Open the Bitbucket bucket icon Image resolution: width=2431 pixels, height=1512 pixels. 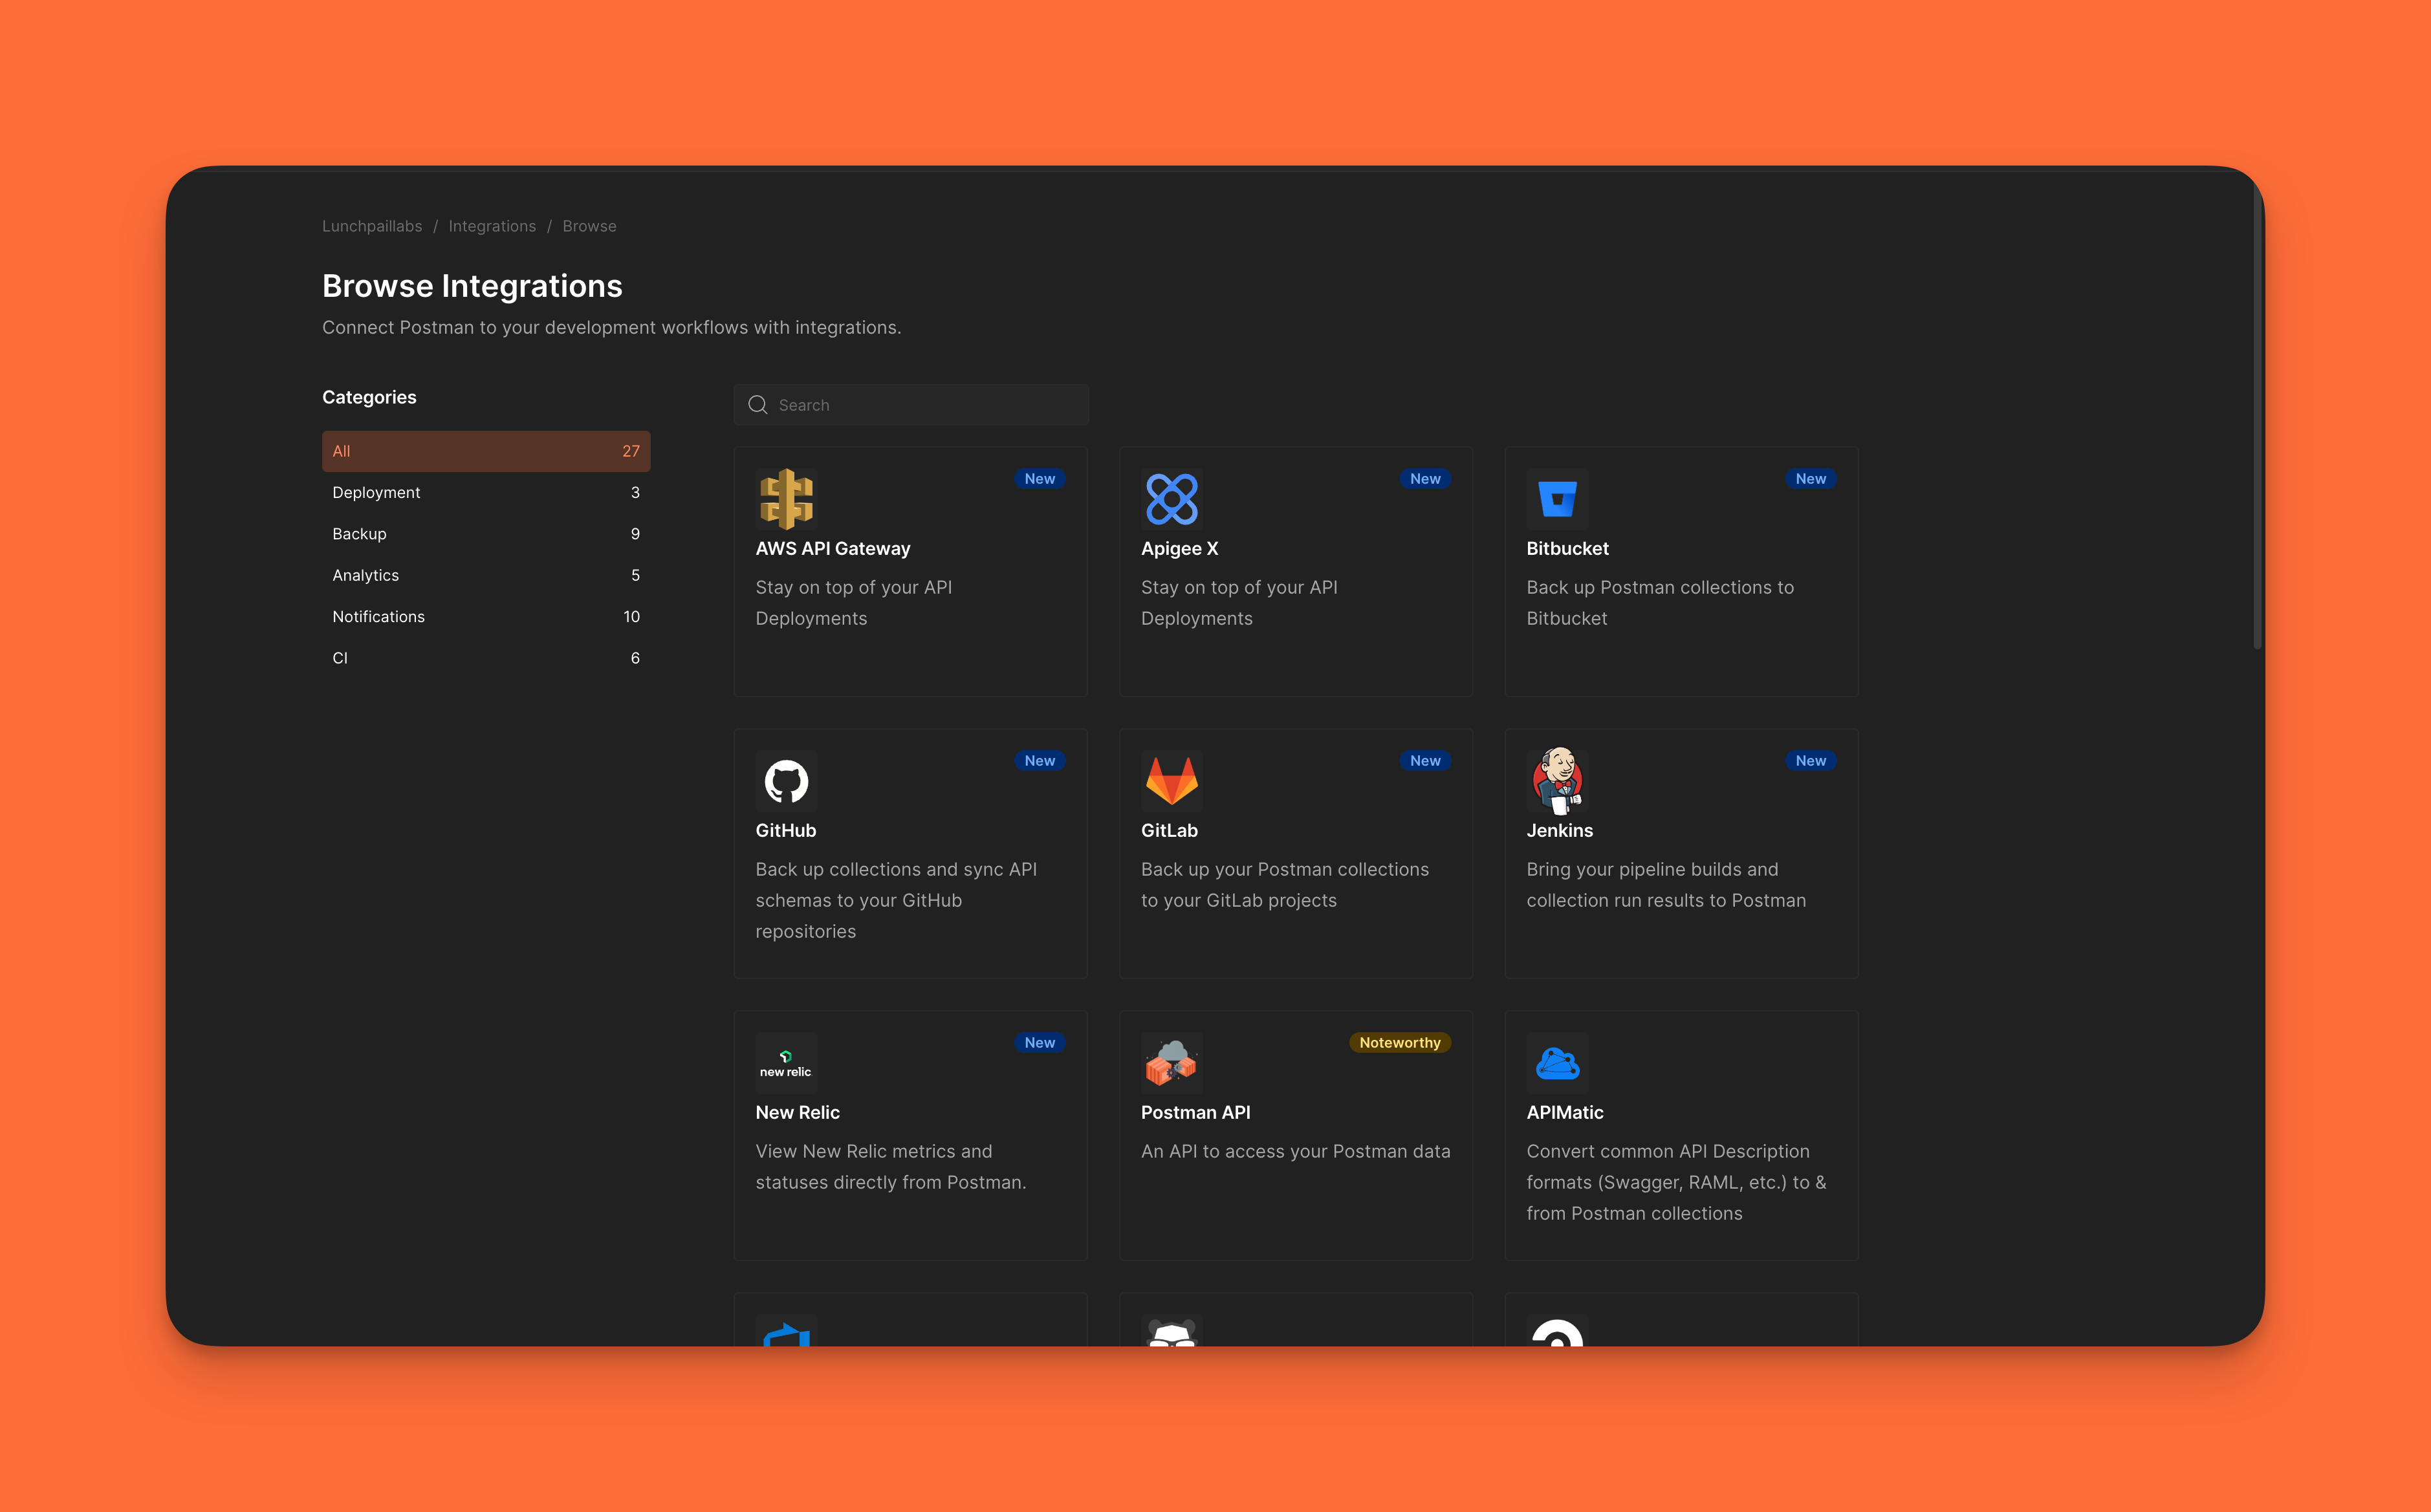(x=1557, y=498)
